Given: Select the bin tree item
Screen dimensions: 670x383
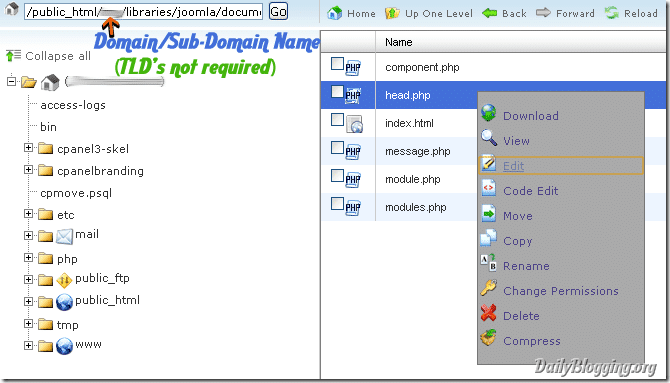Looking at the screenshot, I should [x=48, y=127].
